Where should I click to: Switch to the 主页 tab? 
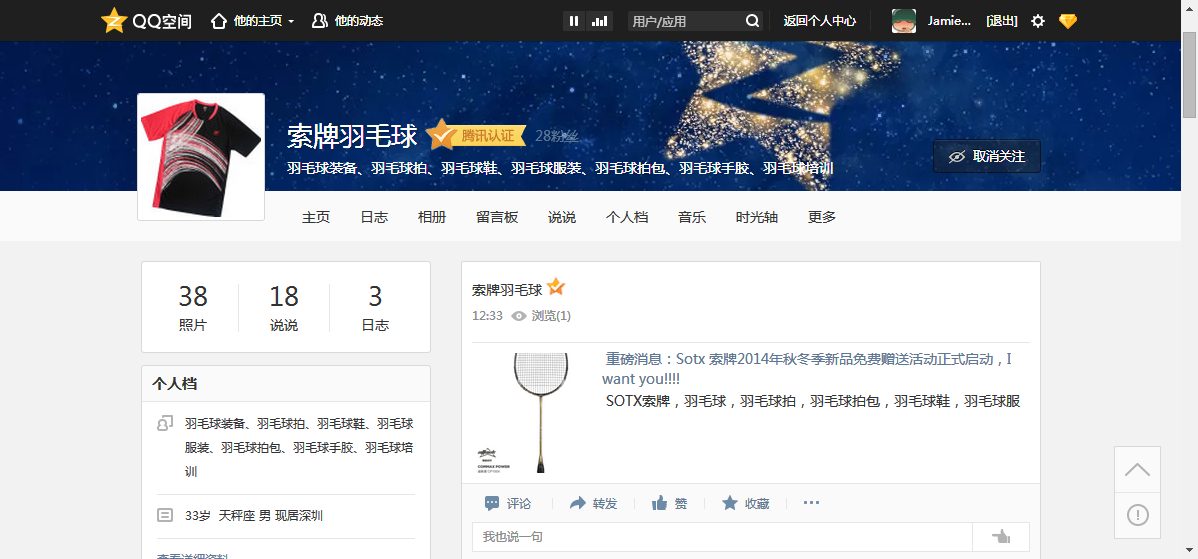tap(316, 217)
